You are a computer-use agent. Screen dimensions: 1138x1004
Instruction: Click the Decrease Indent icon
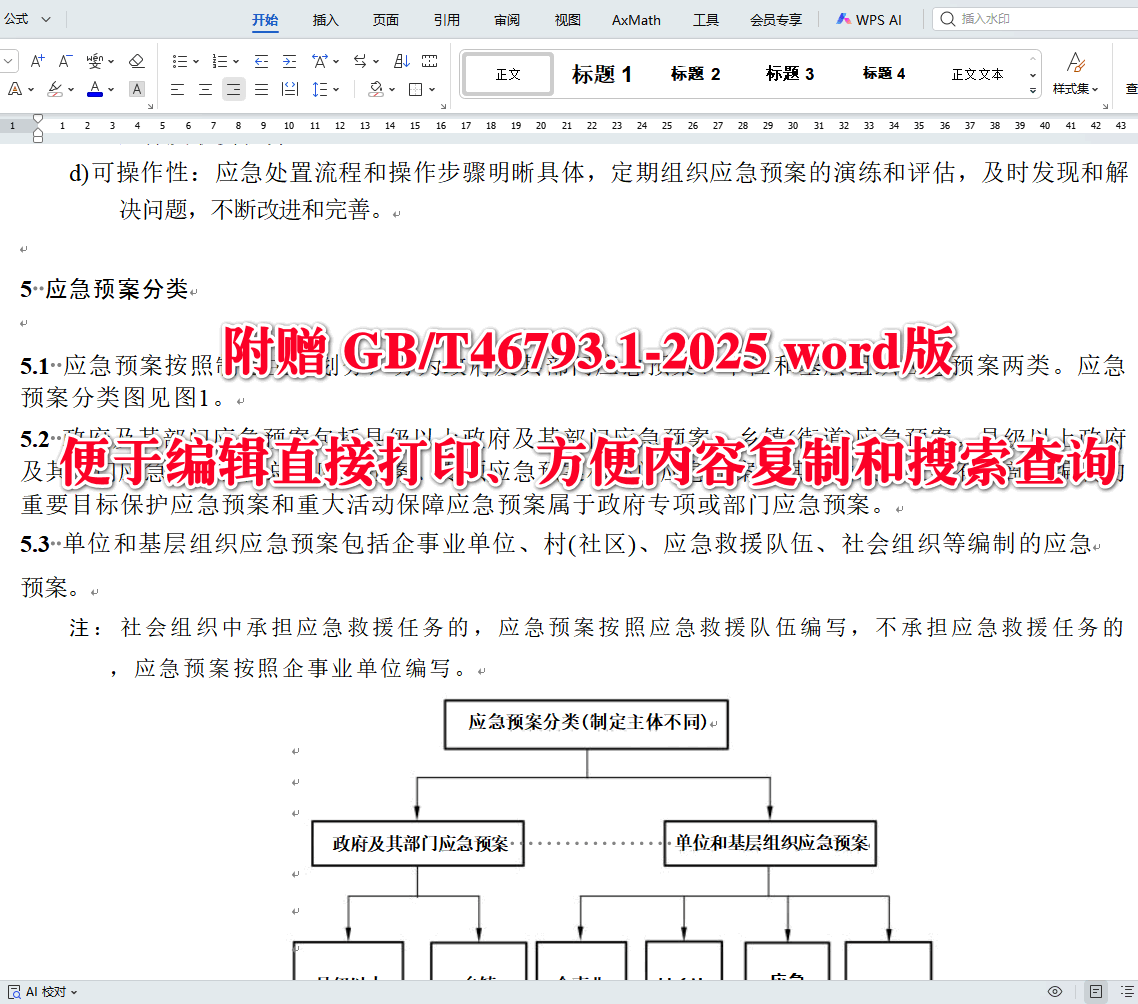point(260,61)
